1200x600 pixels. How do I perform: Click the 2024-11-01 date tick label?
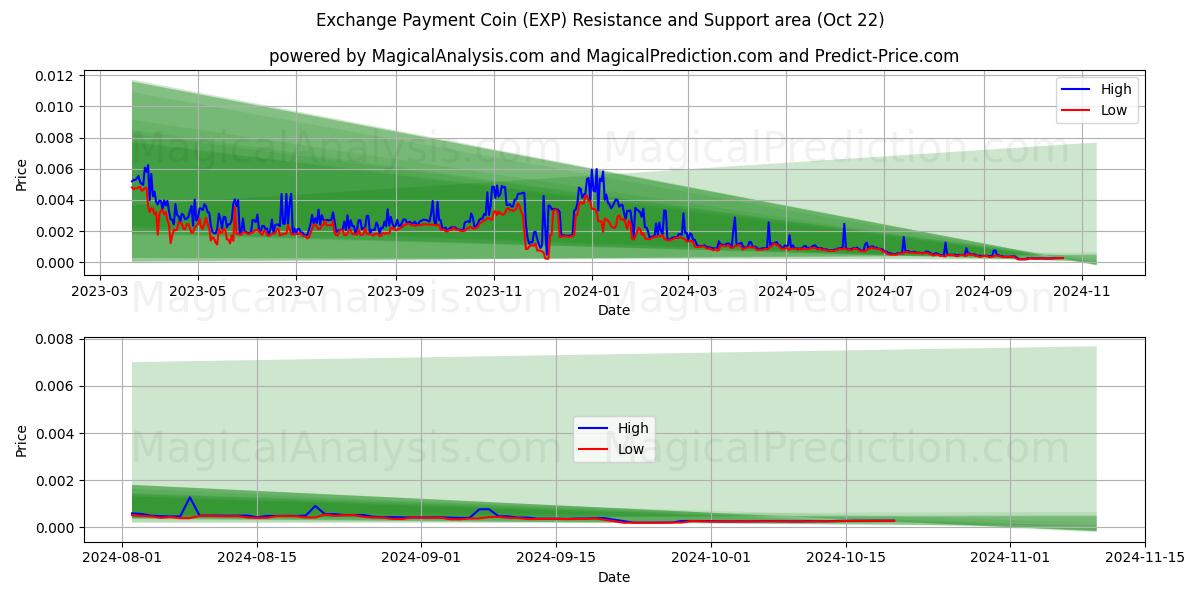click(1010, 557)
